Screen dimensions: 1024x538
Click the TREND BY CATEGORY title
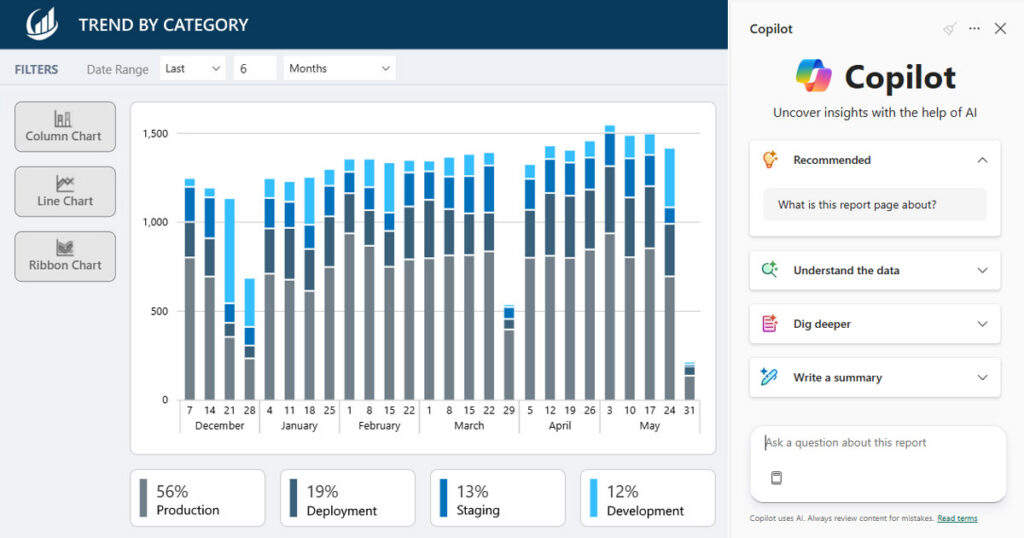click(163, 25)
